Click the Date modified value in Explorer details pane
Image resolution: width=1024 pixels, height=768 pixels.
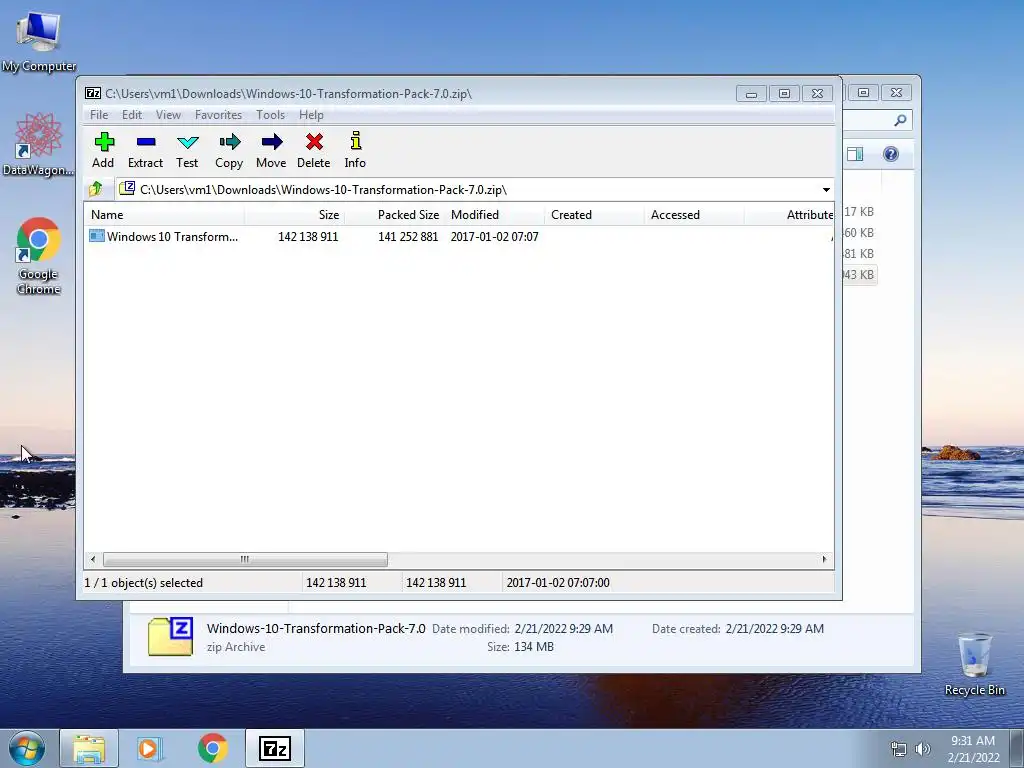pyautogui.click(x=564, y=629)
